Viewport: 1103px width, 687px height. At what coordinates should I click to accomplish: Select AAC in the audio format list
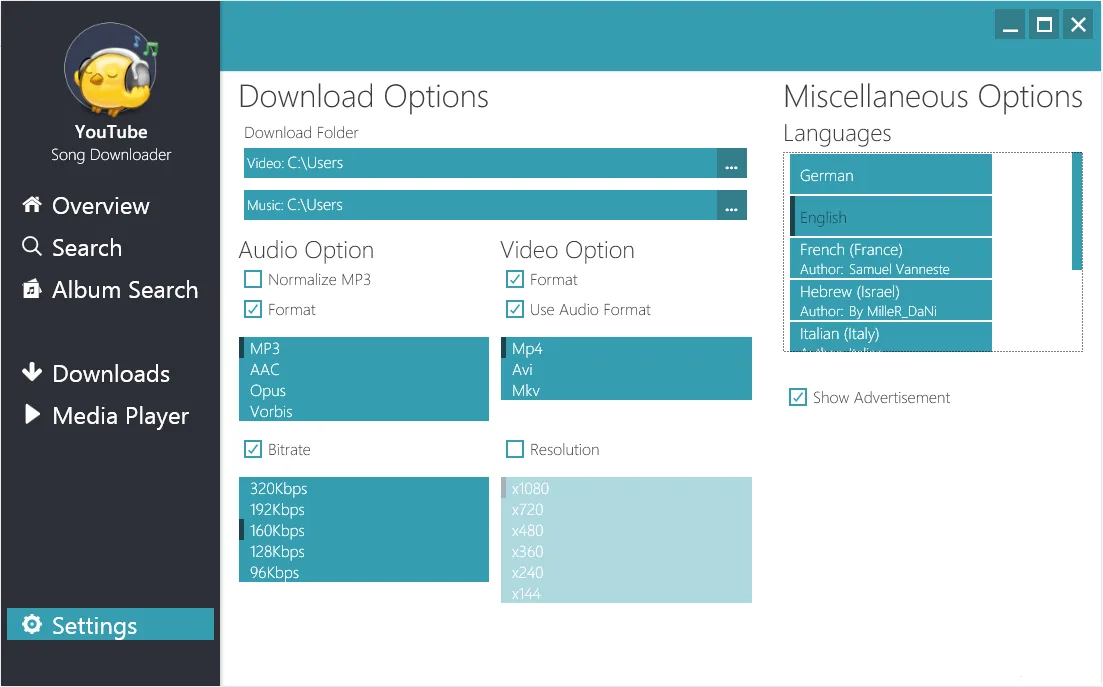[x=265, y=370]
